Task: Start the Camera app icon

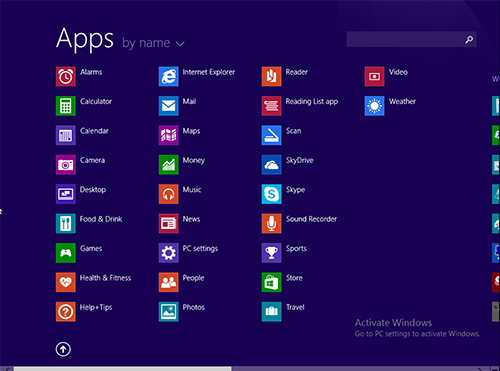Action: [x=65, y=164]
